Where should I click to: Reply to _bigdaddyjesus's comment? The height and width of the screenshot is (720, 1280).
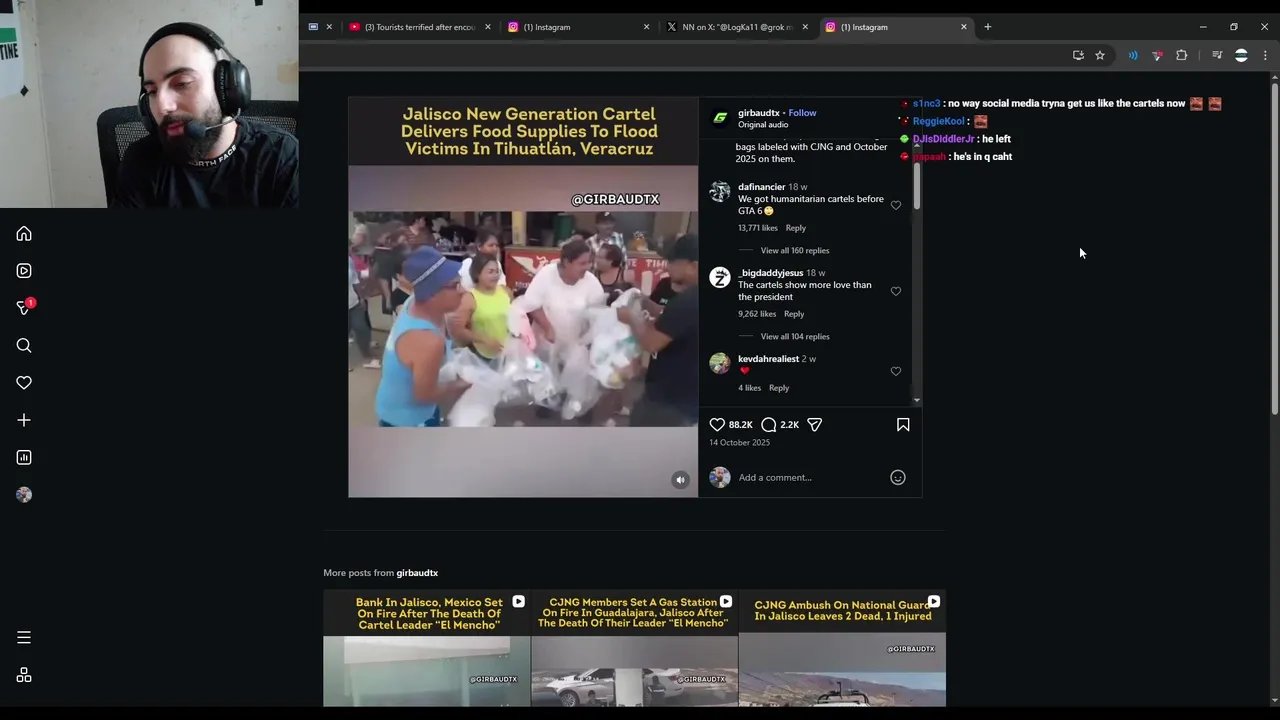click(x=794, y=314)
